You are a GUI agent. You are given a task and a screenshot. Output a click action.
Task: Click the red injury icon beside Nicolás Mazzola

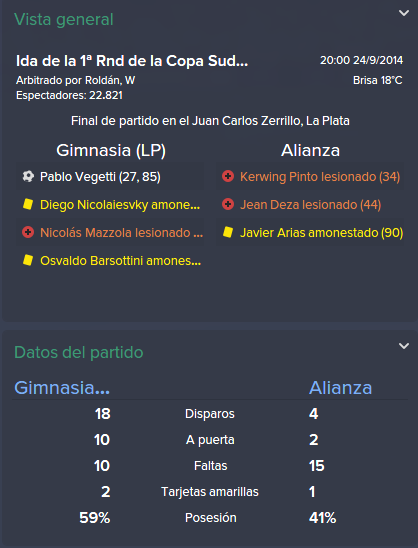[28, 232]
